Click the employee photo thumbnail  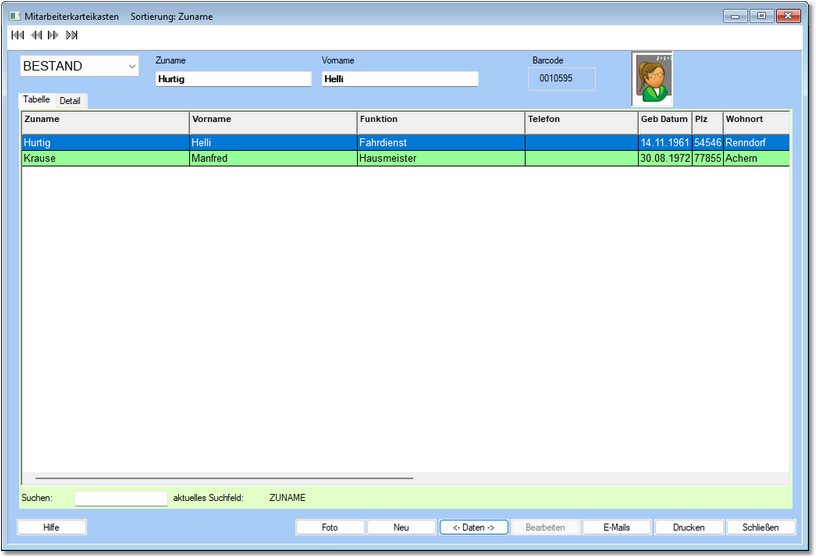[652, 79]
